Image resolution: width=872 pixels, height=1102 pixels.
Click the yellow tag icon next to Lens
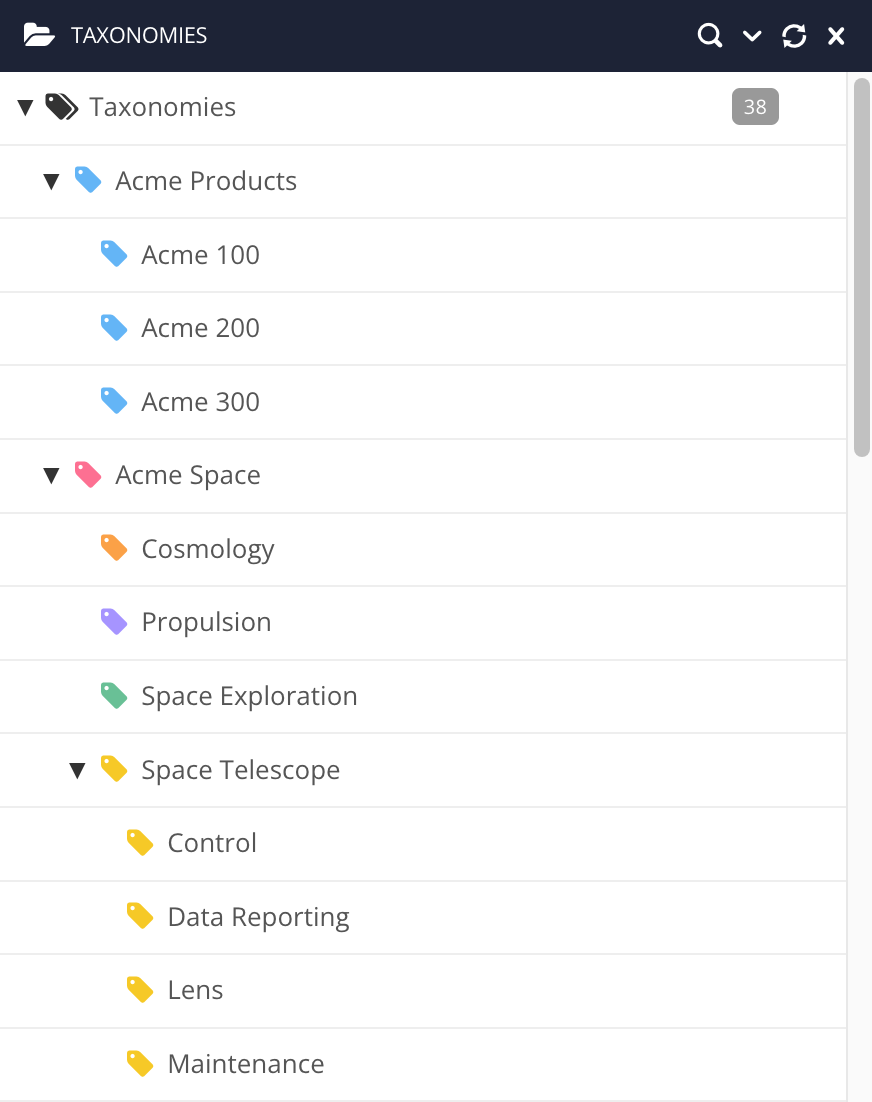click(140, 989)
